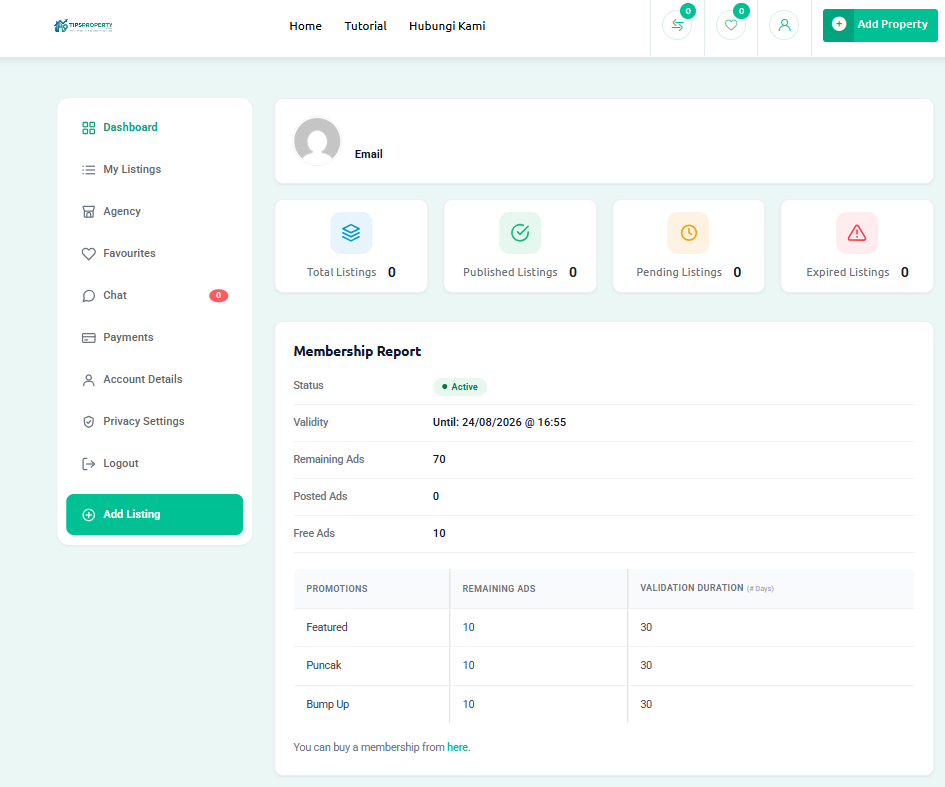Viewport: 945px width, 787px height.
Task: Open the compare icon in header
Action: click(x=677, y=25)
